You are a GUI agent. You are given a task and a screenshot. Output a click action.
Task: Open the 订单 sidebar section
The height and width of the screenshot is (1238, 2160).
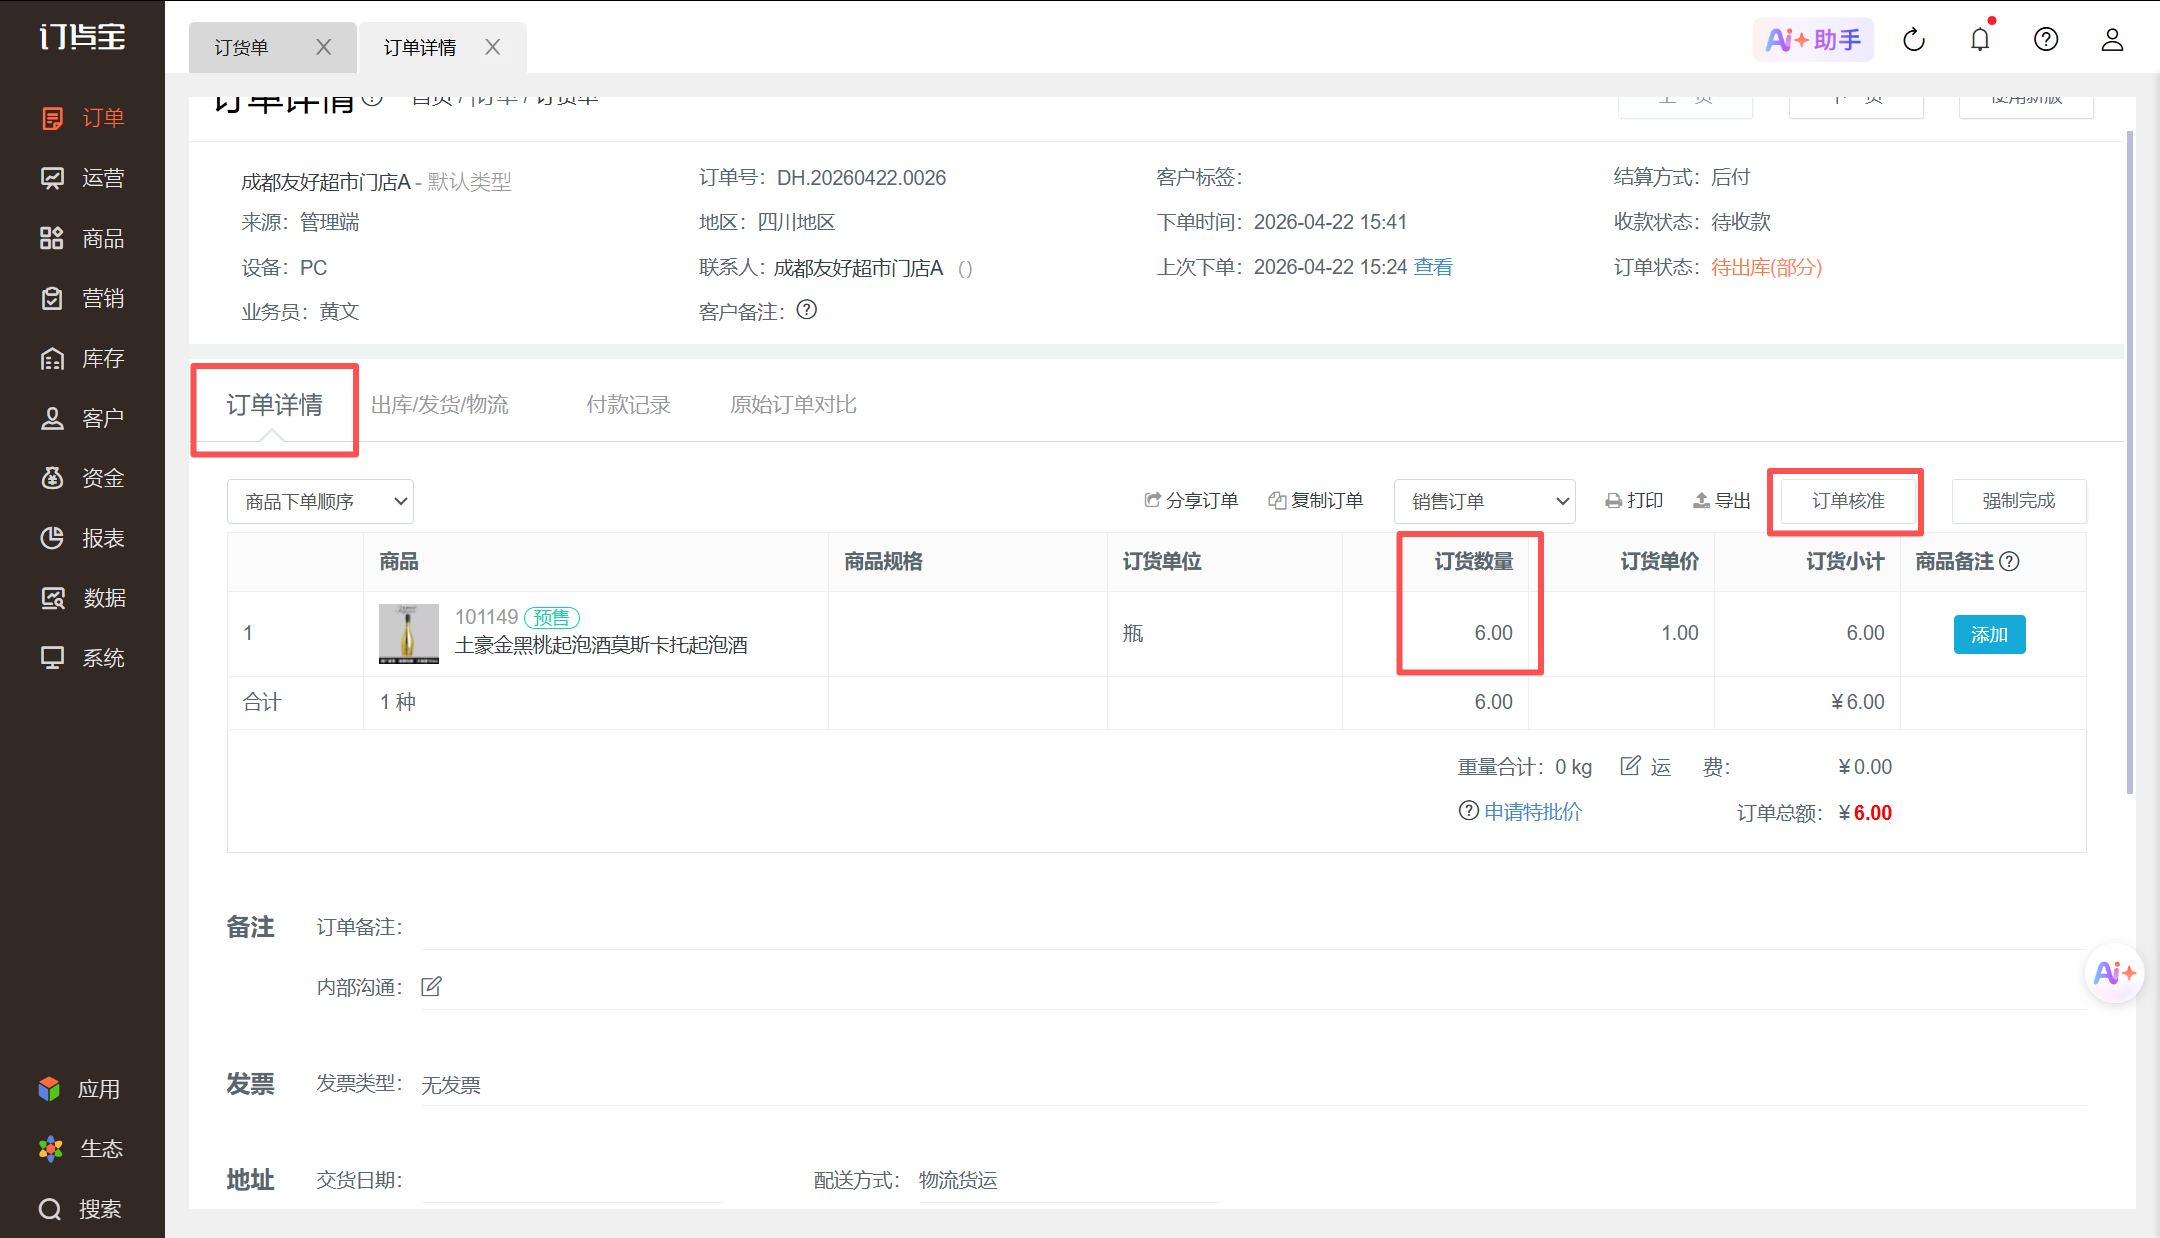(82, 118)
